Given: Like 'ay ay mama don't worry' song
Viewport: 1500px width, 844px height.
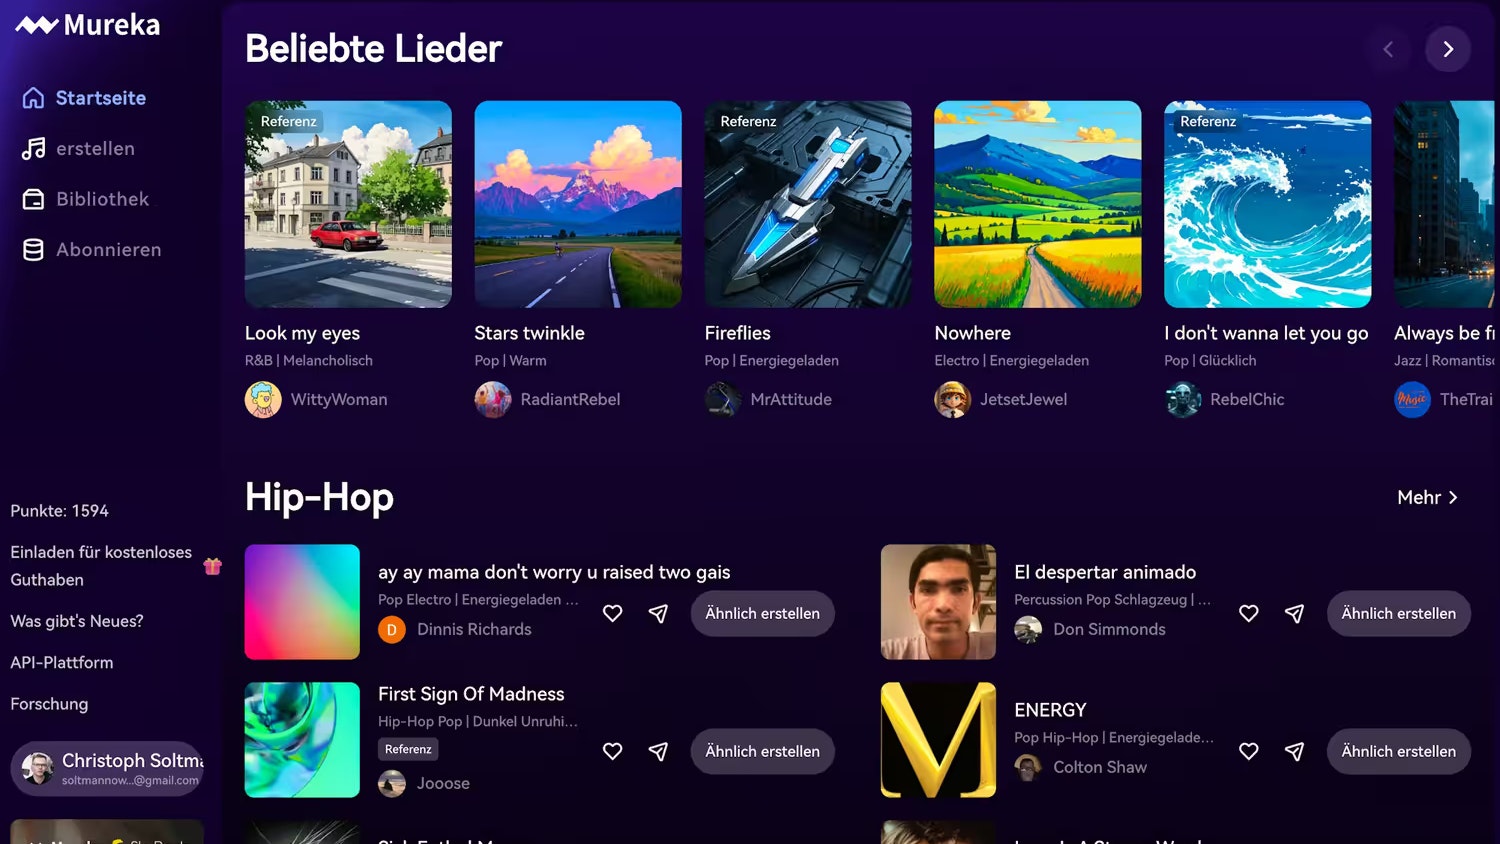Looking at the screenshot, I should click(612, 613).
